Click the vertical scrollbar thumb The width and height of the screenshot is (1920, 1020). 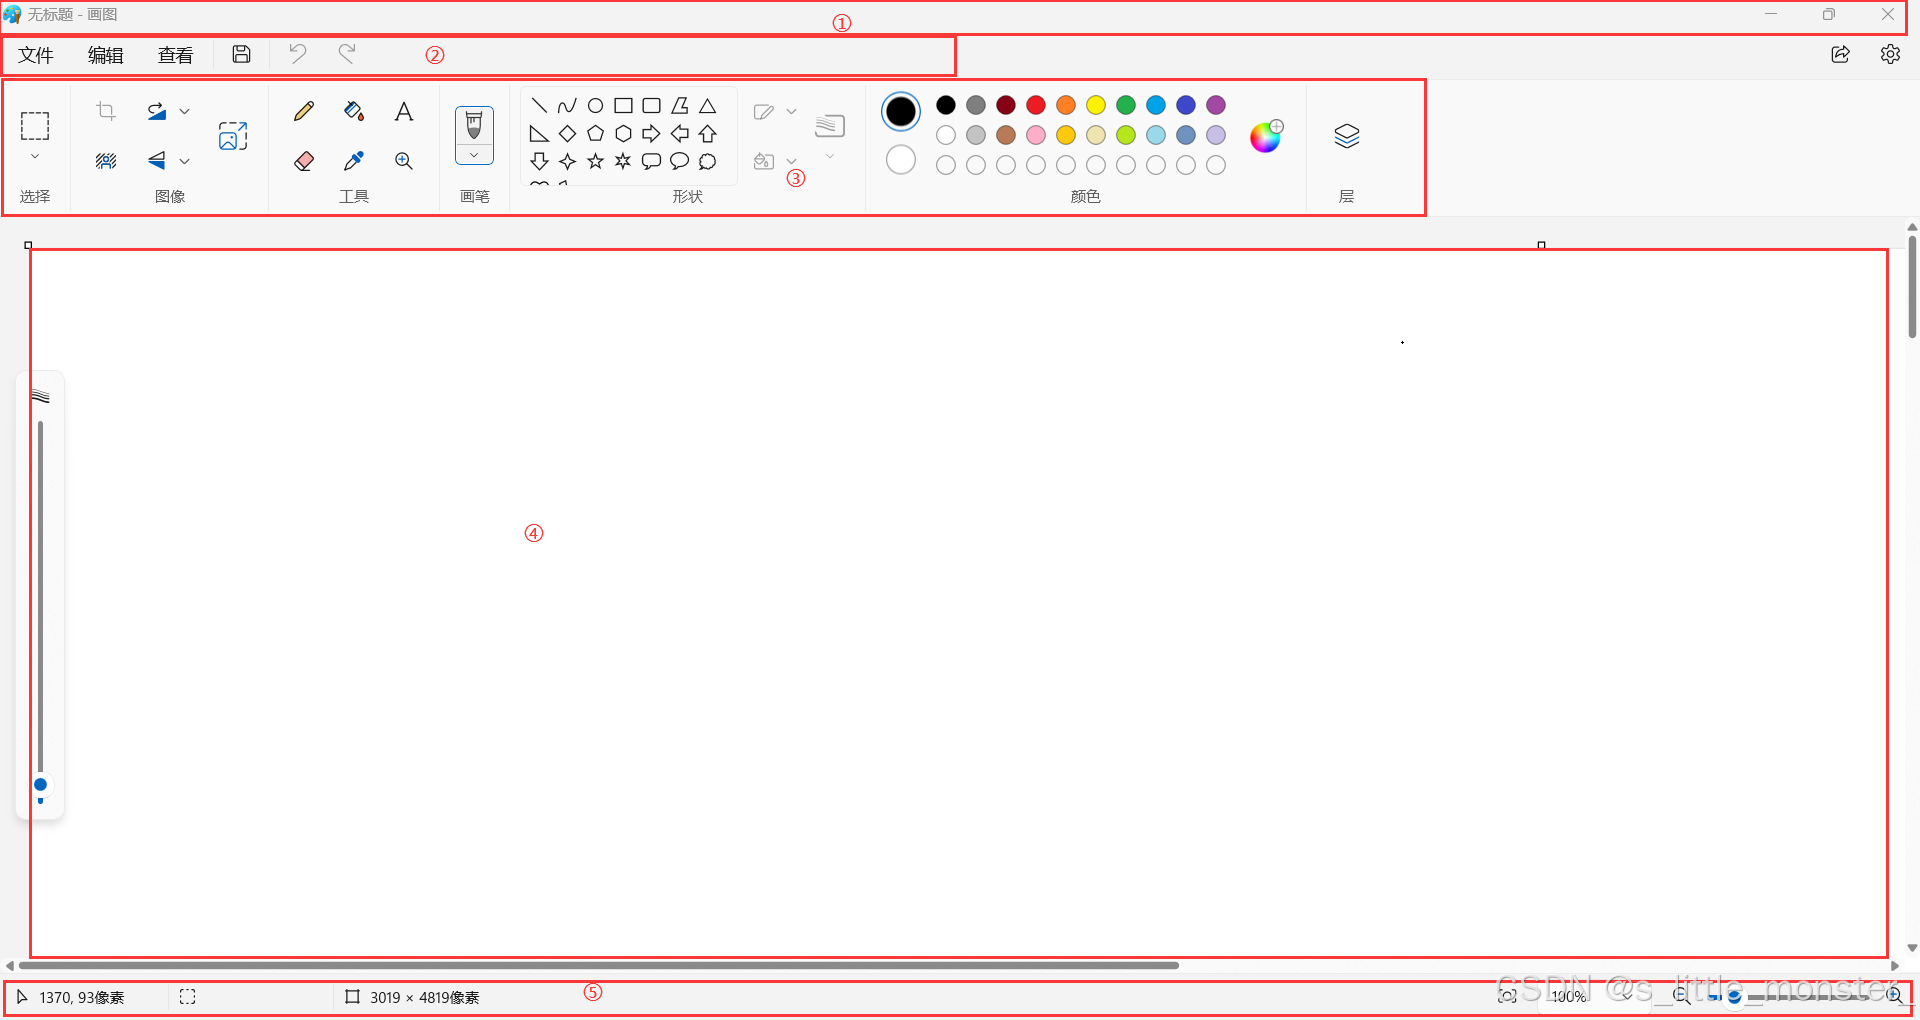1912,286
